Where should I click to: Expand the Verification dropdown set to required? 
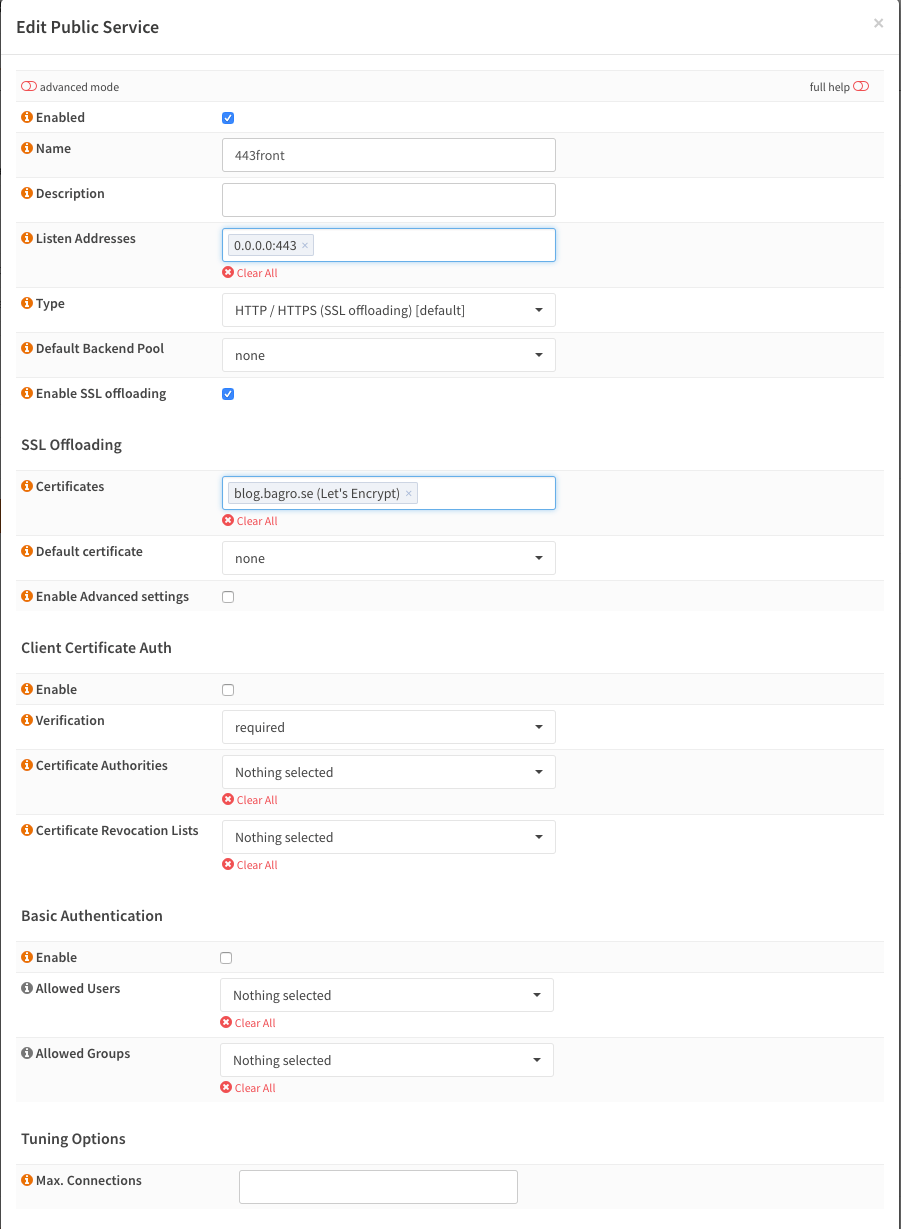(388, 727)
